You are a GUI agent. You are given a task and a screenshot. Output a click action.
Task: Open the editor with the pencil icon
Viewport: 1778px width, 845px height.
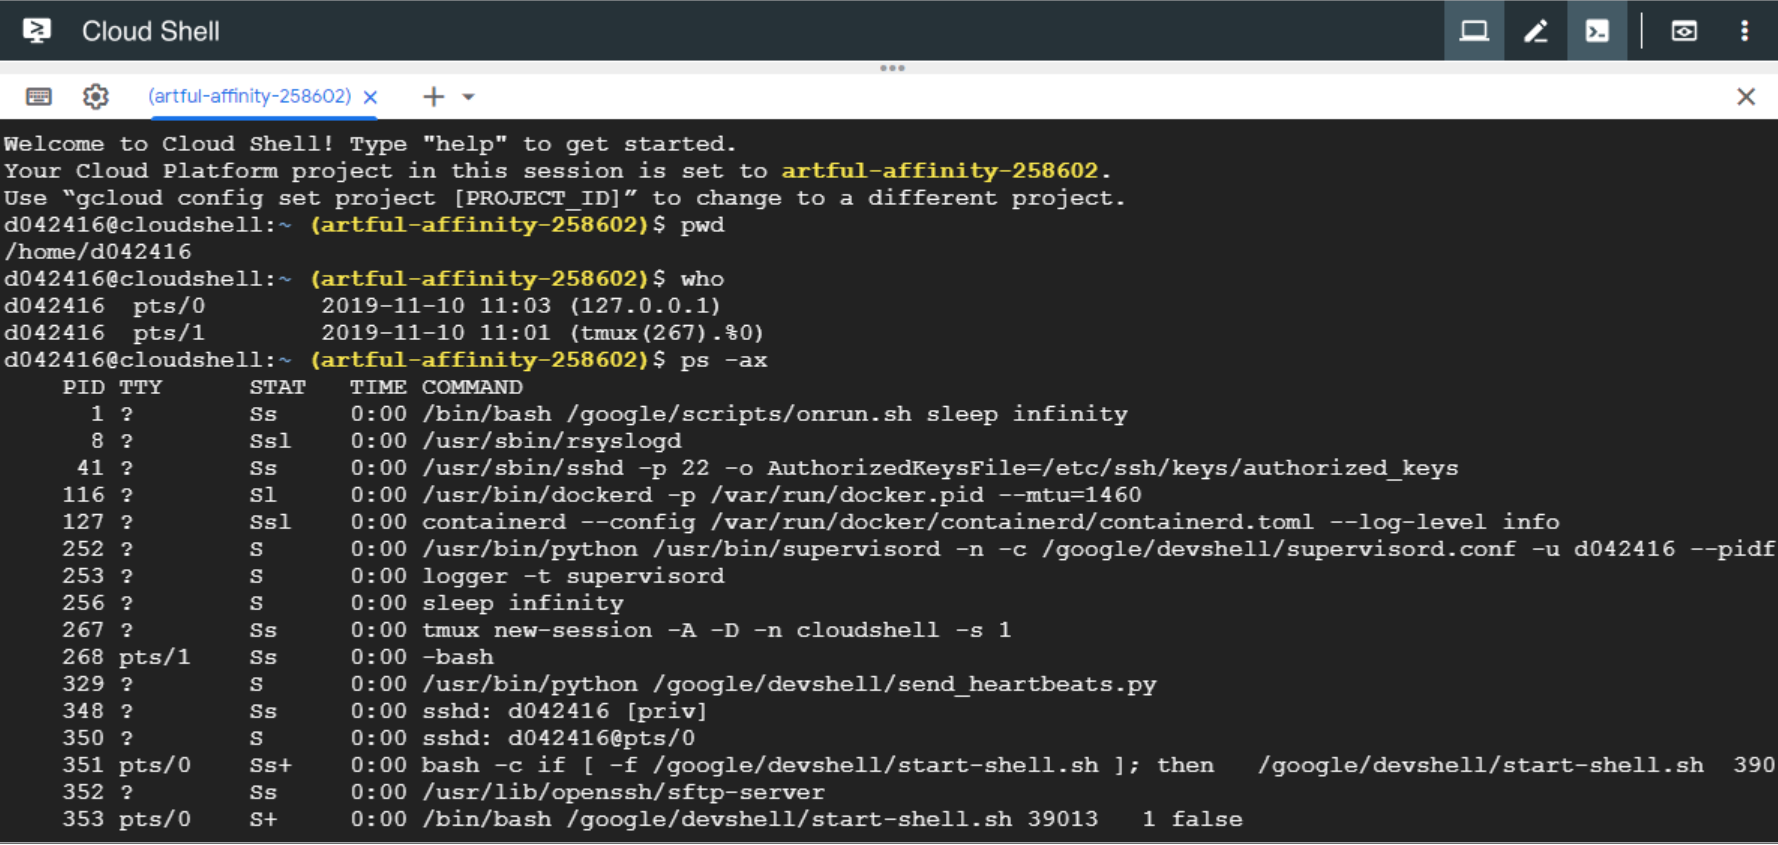1536,31
